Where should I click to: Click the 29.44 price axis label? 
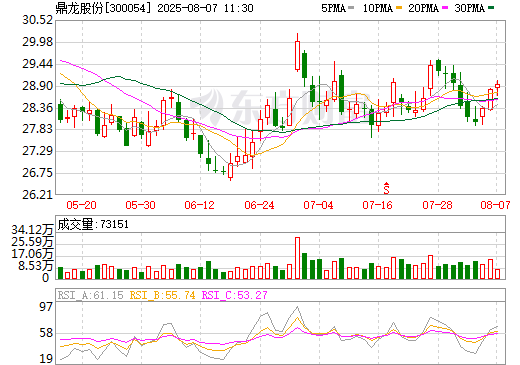(37, 64)
